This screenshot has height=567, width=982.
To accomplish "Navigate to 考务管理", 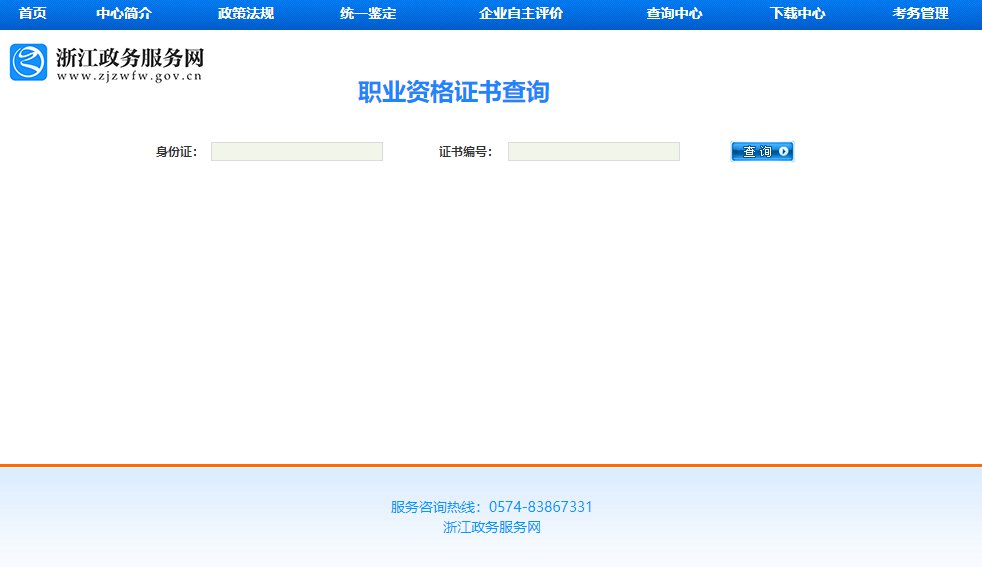I will 920,14.
